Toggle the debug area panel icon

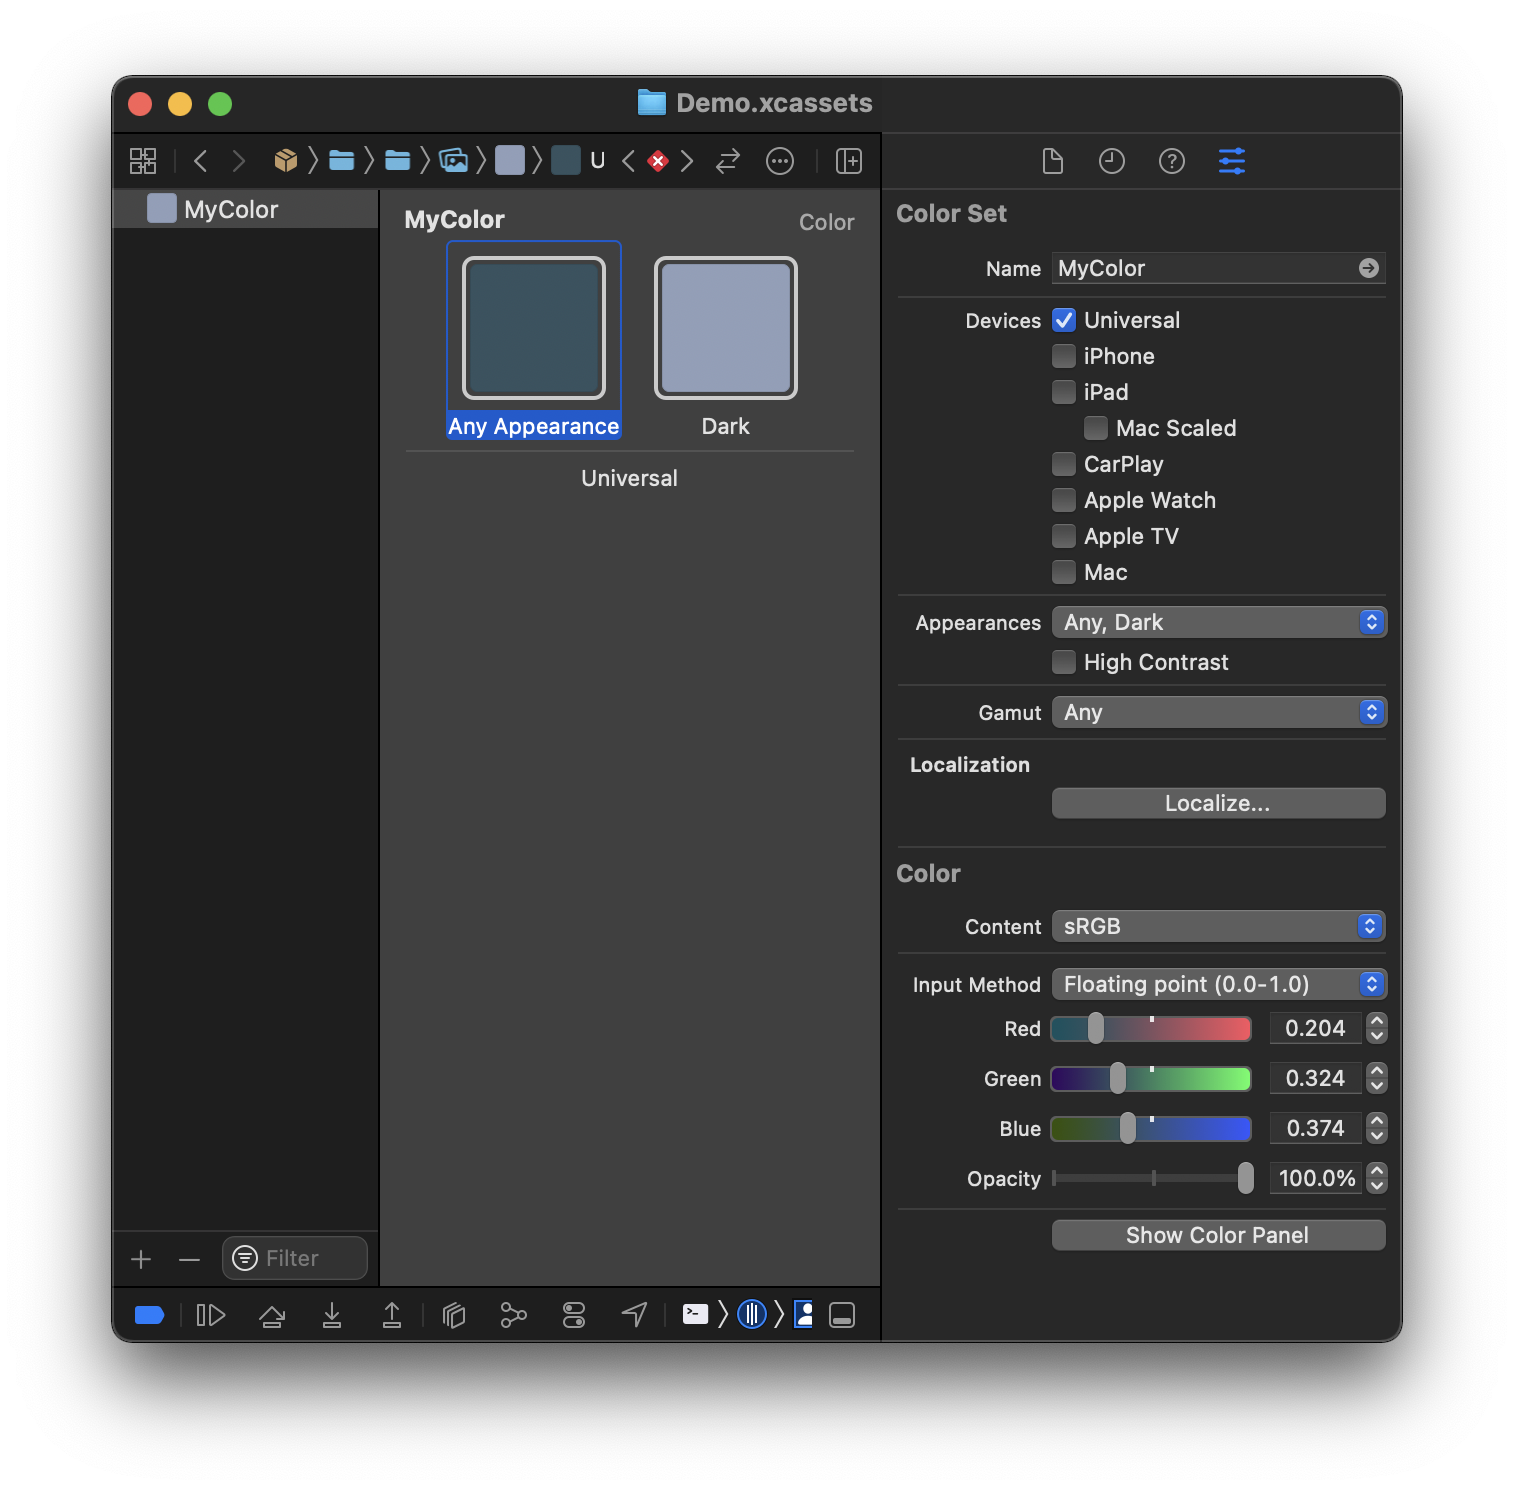tap(842, 1315)
